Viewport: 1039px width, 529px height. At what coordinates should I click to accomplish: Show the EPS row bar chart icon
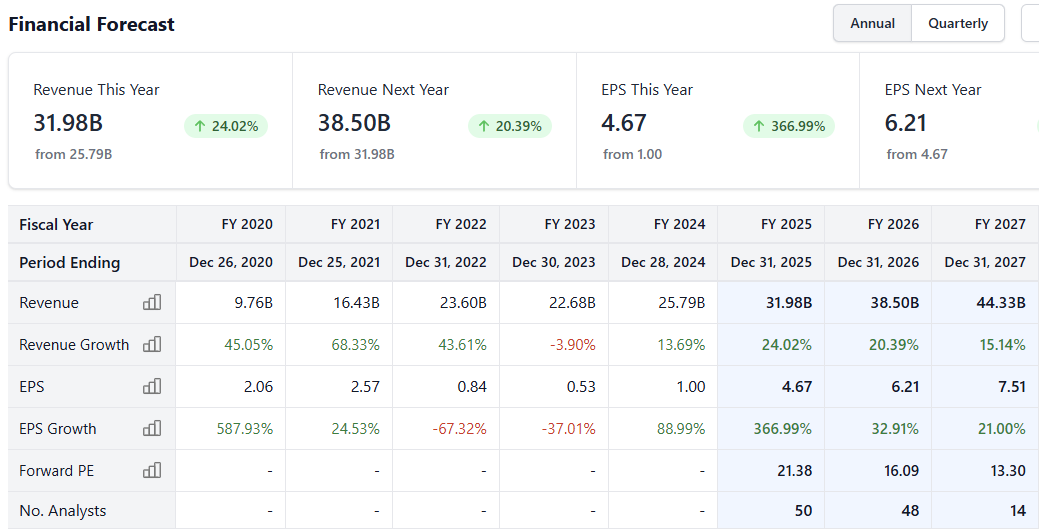[x=152, y=386]
